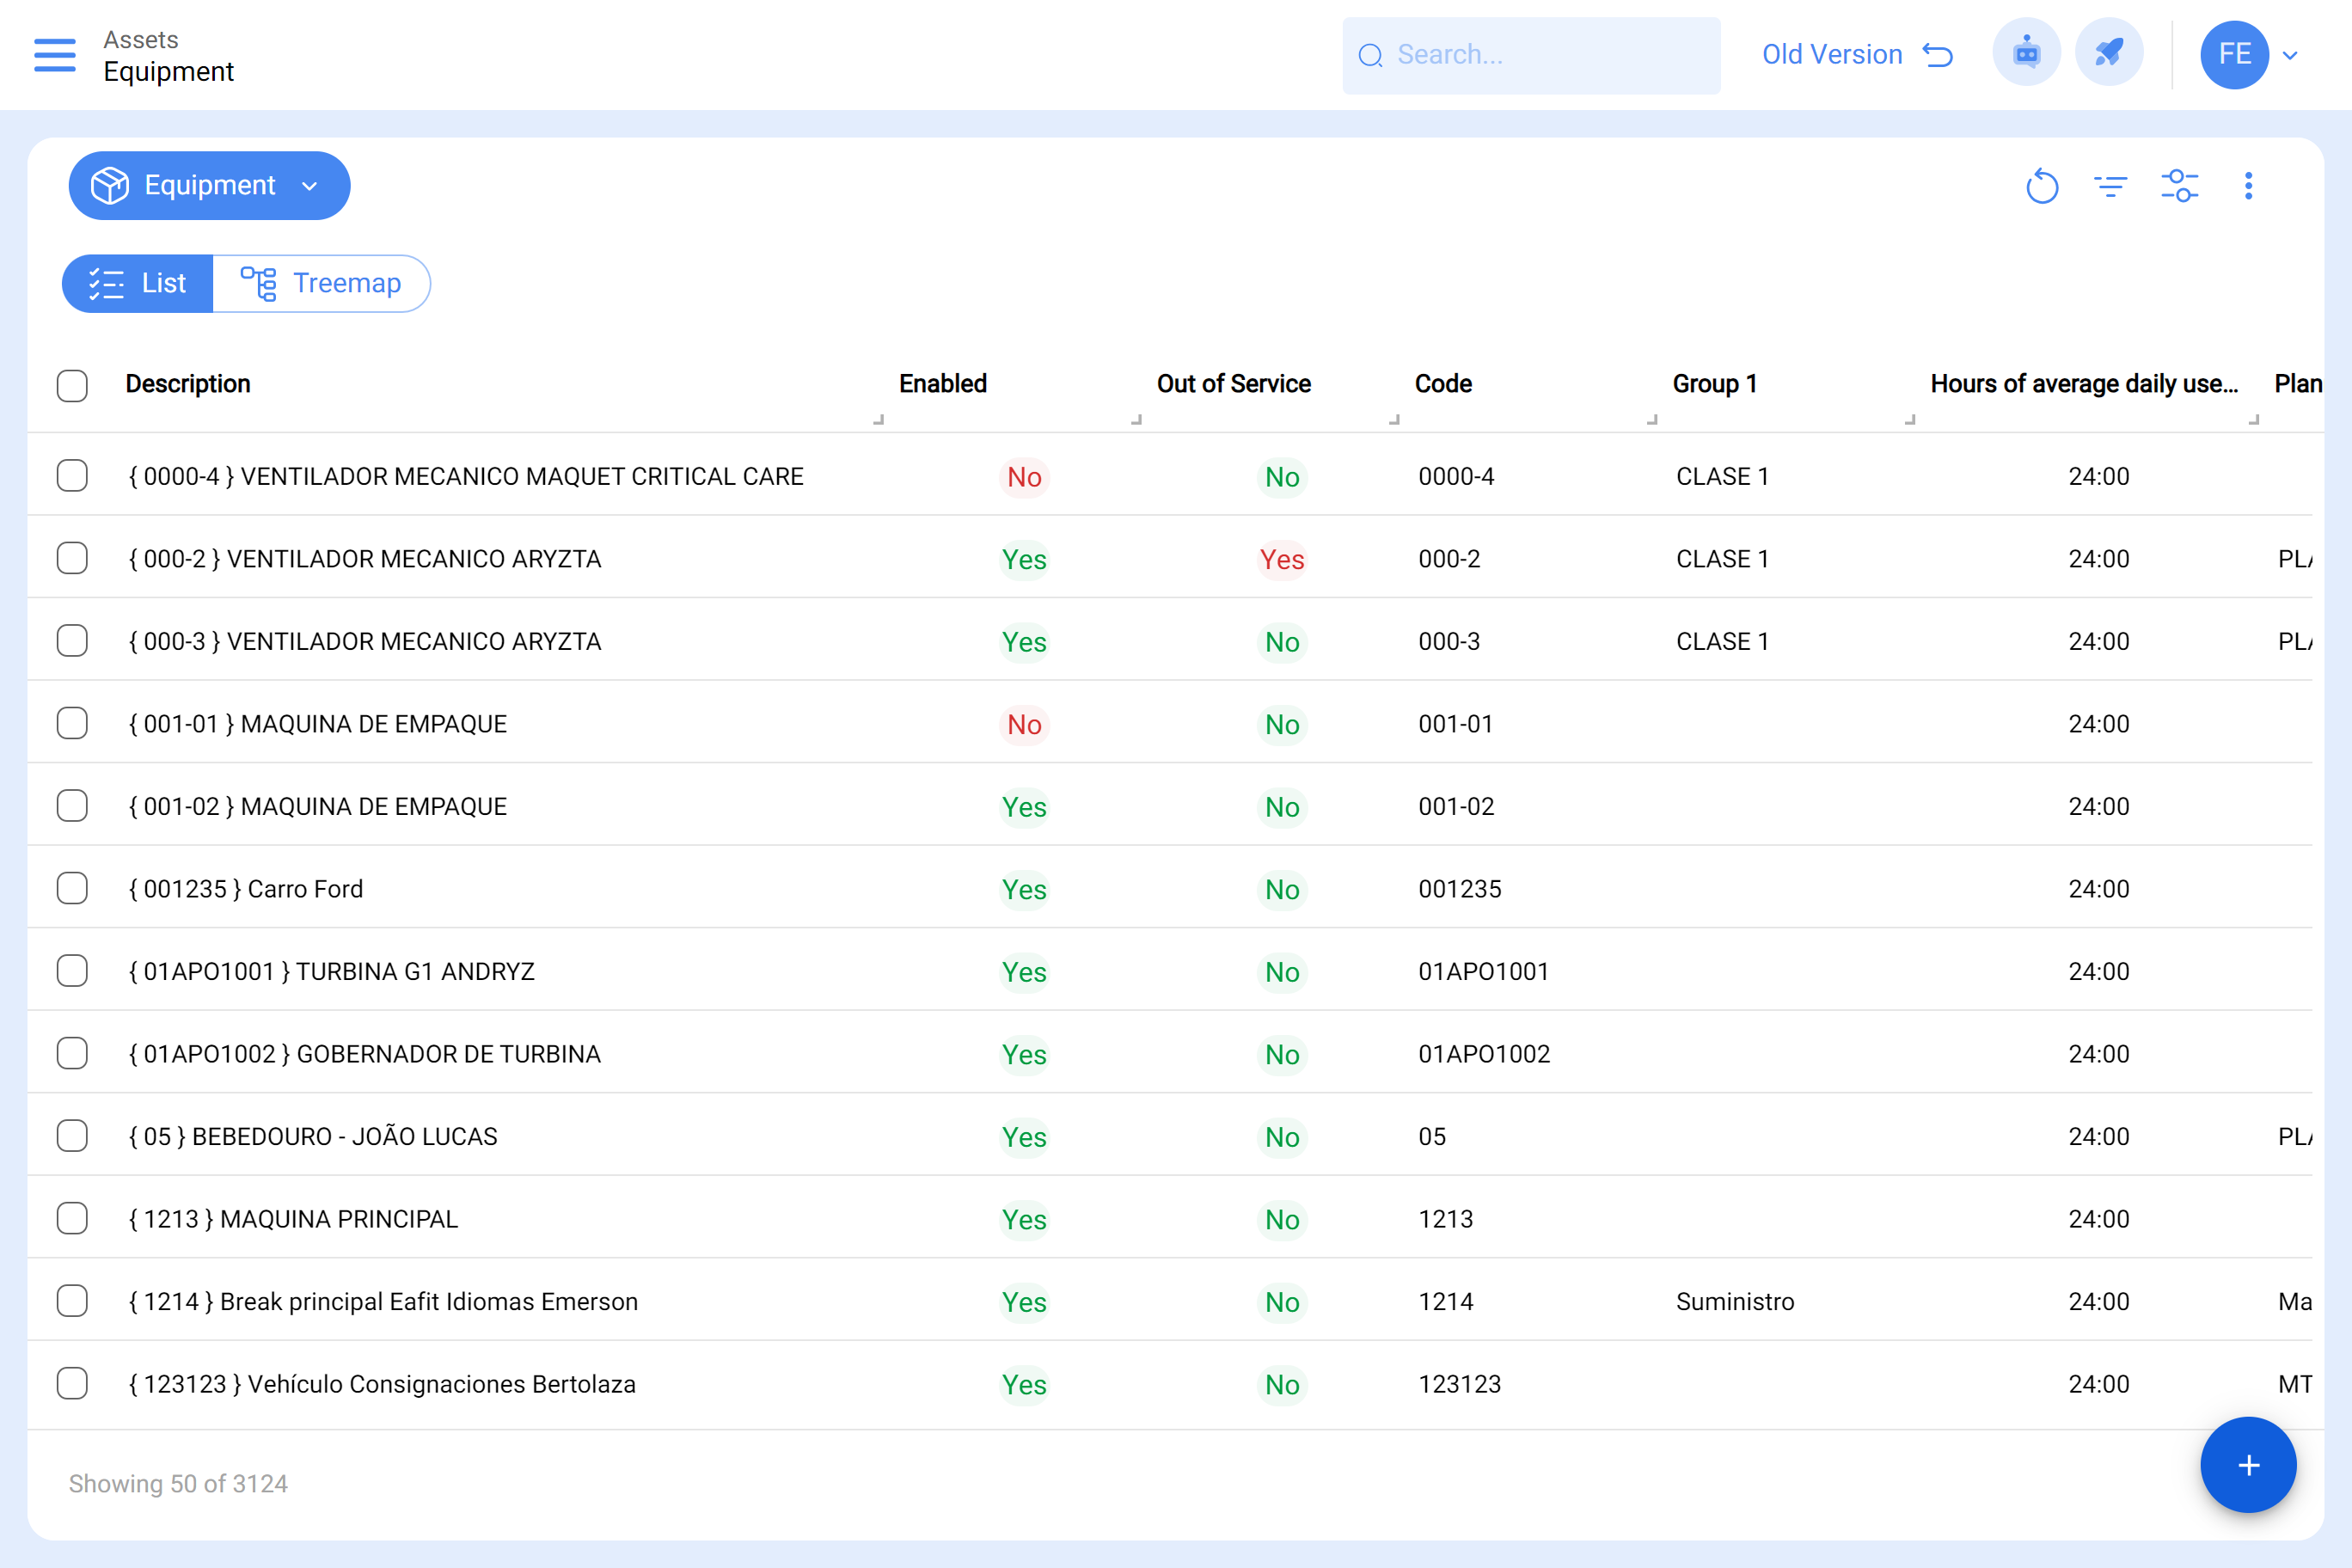Focus the Search input field
Screen dimensions: 2352x1568
click(1531, 55)
